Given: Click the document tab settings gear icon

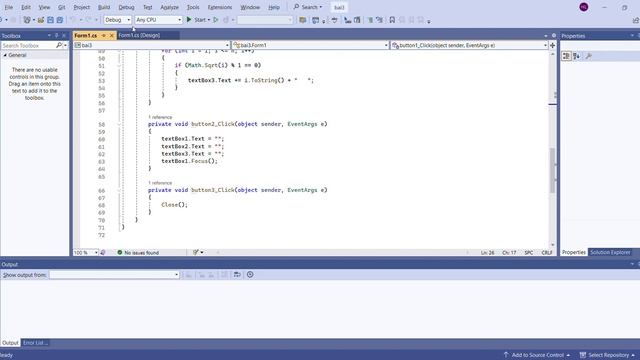Looking at the screenshot, I should [x=554, y=36].
